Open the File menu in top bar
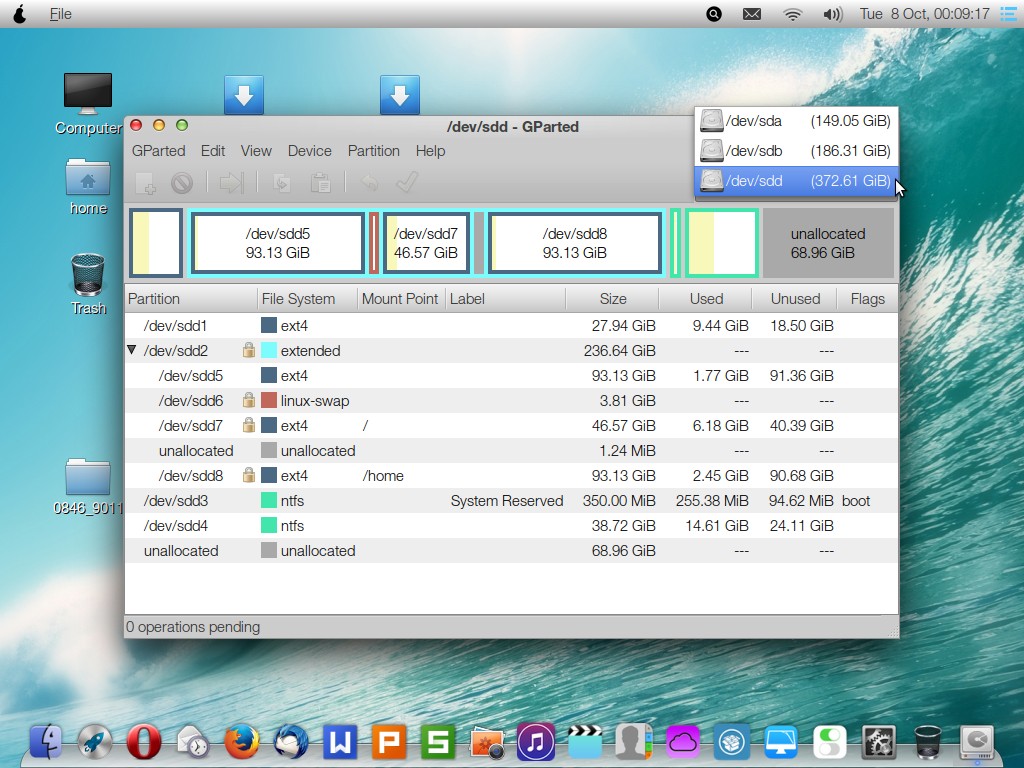 [x=61, y=14]
